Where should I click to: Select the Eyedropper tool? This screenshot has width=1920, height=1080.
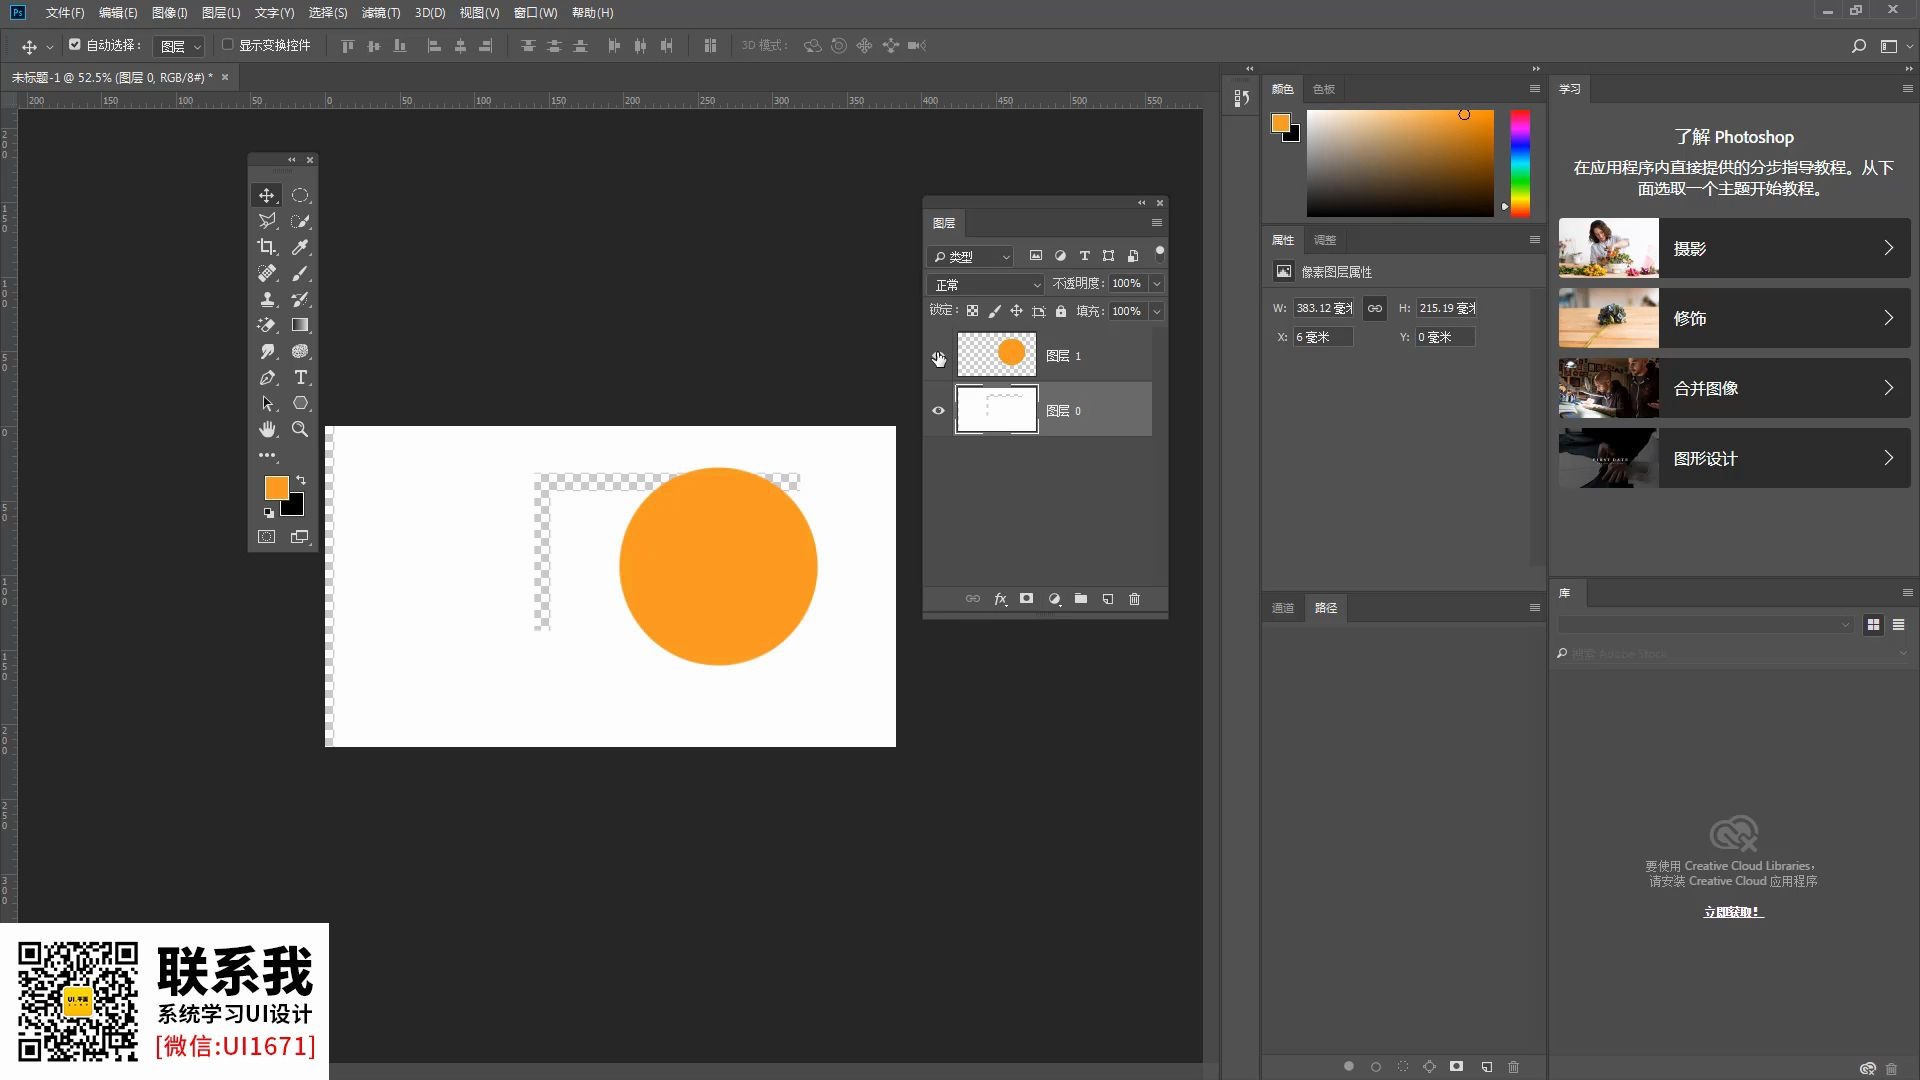coord(300,247)
